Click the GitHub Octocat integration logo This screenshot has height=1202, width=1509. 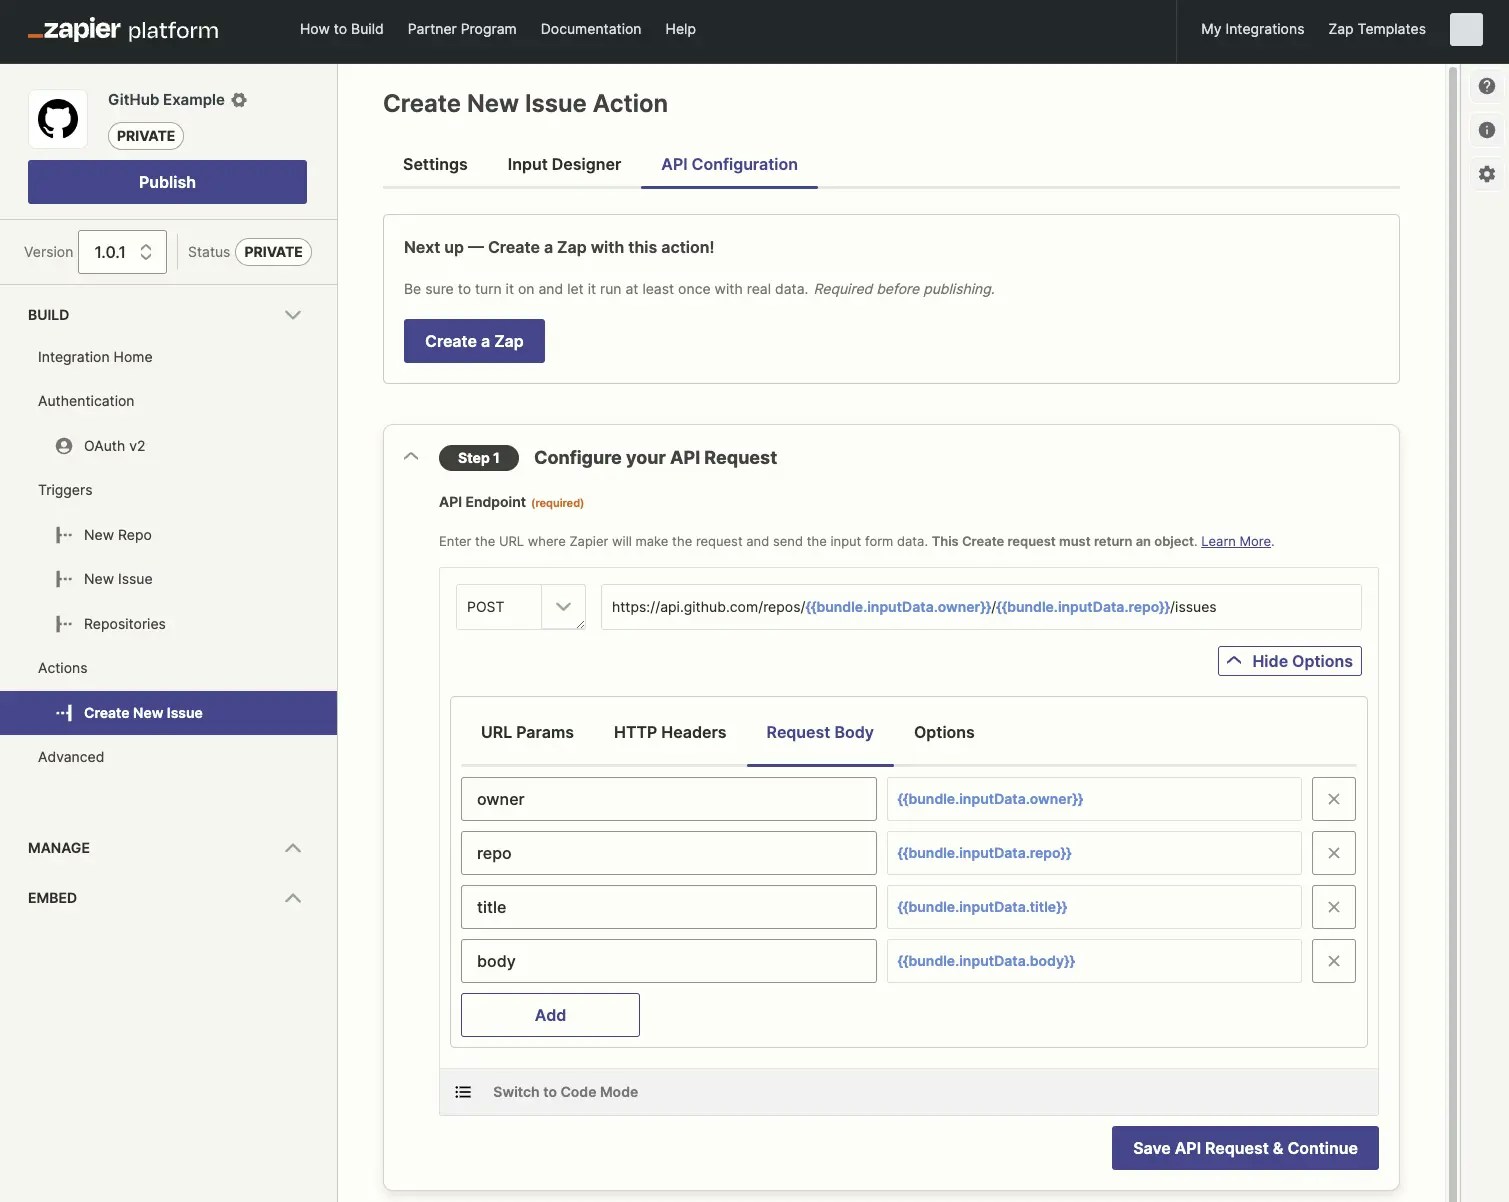(x=58, y=119)
